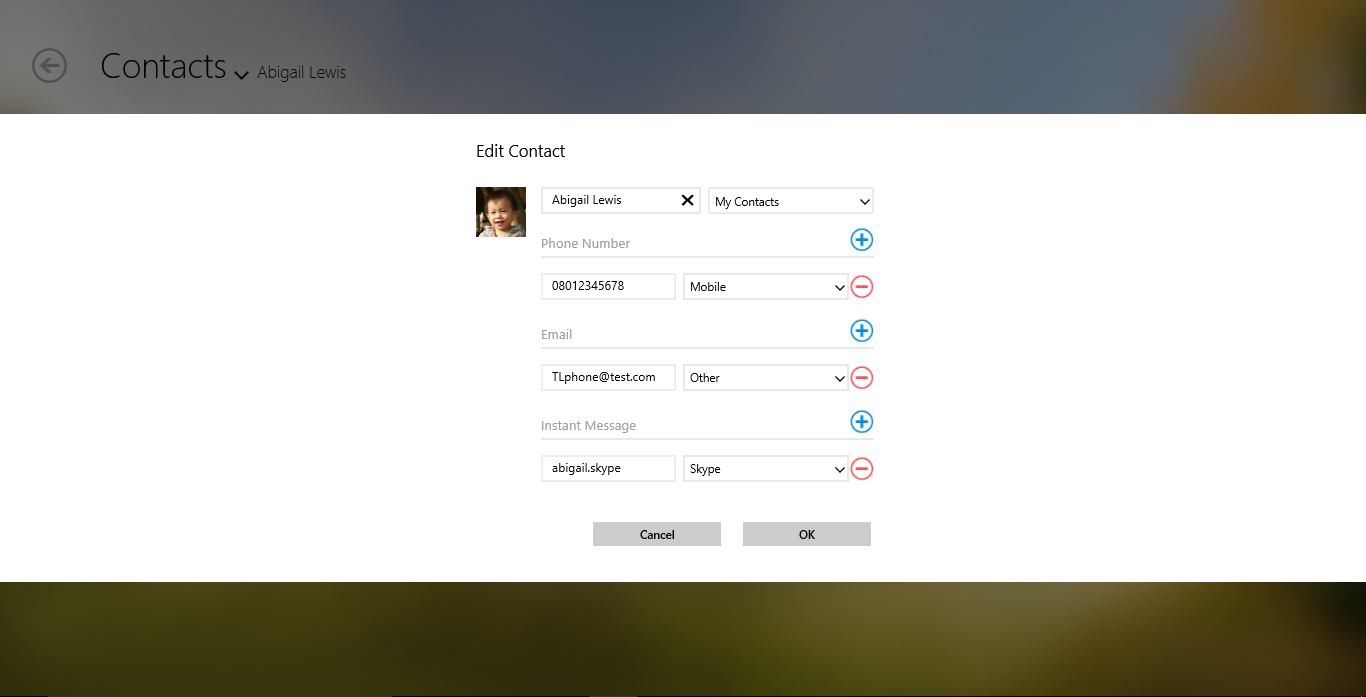This screenshot has height=697, width=1366.
Task: Remove the TLphone@test.com email
Action: (x=861, y=378)
